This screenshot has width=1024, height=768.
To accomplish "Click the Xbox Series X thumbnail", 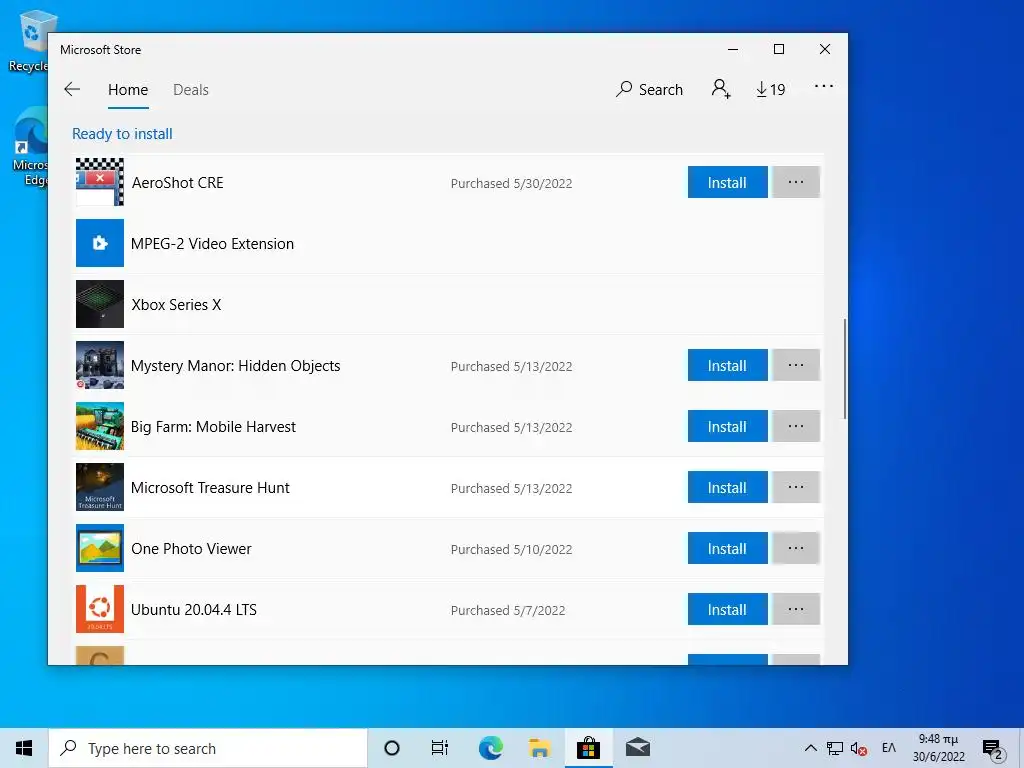I will tap(100, 304).
